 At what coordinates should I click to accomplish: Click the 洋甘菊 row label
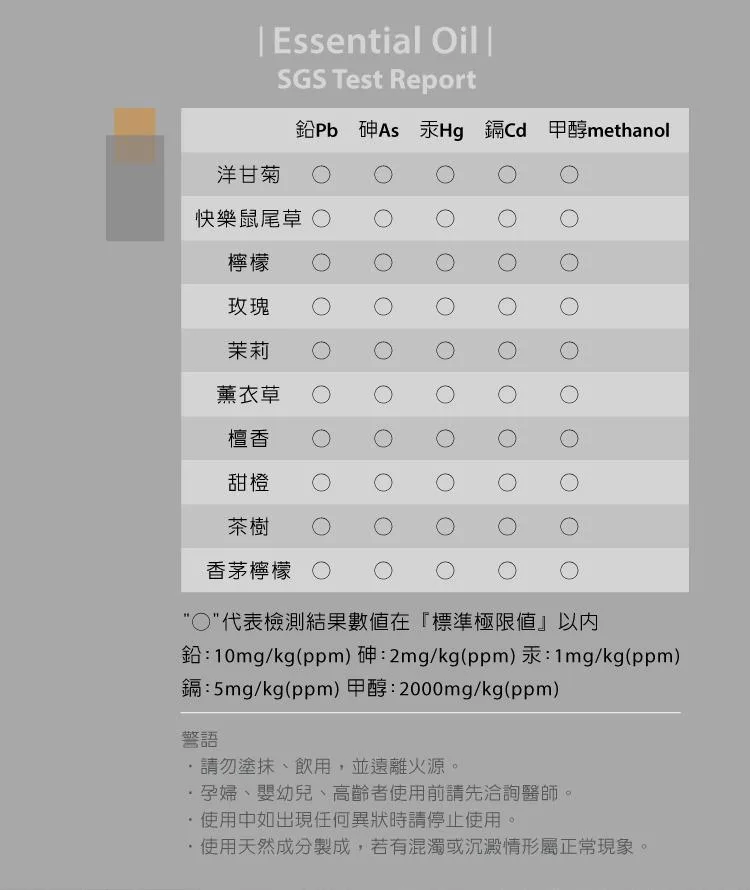pyautogui.click(x=249, y=175)
